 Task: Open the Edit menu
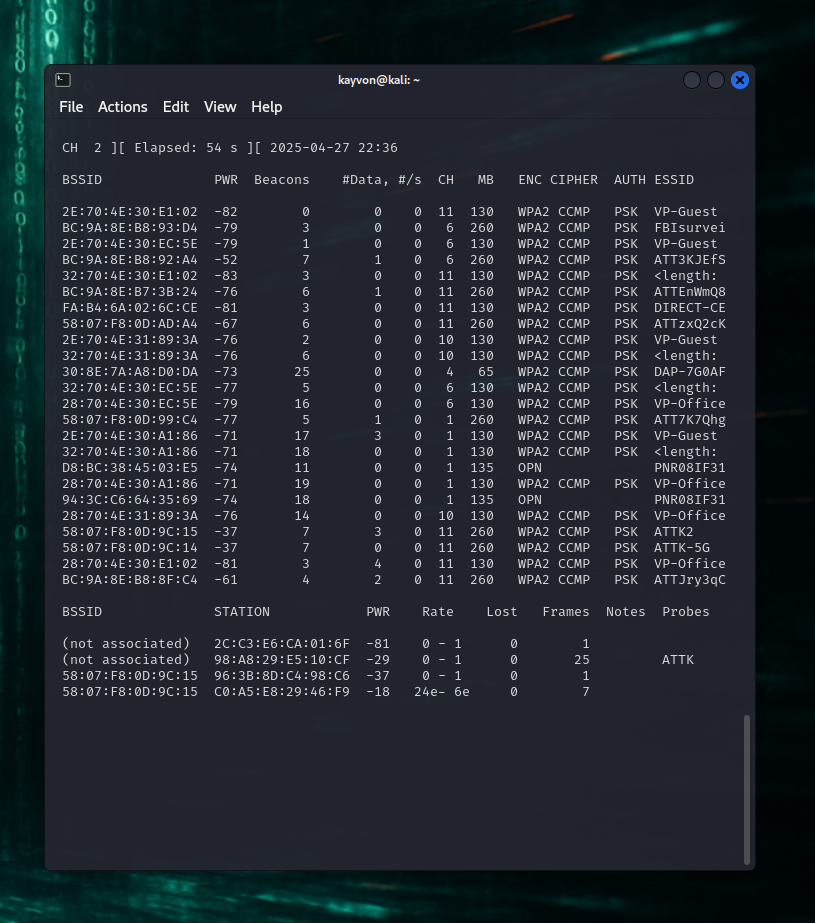tap(175, 107)
